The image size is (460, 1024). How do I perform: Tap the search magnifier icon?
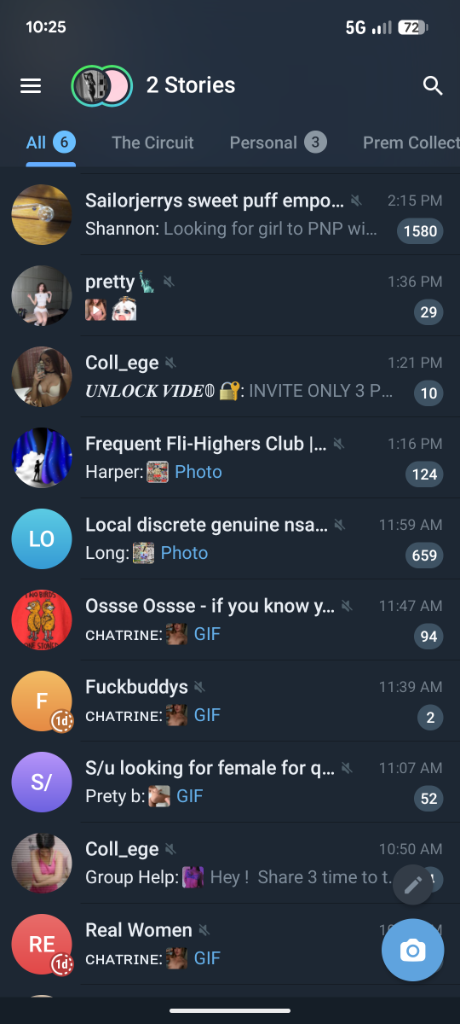point(433,86)
